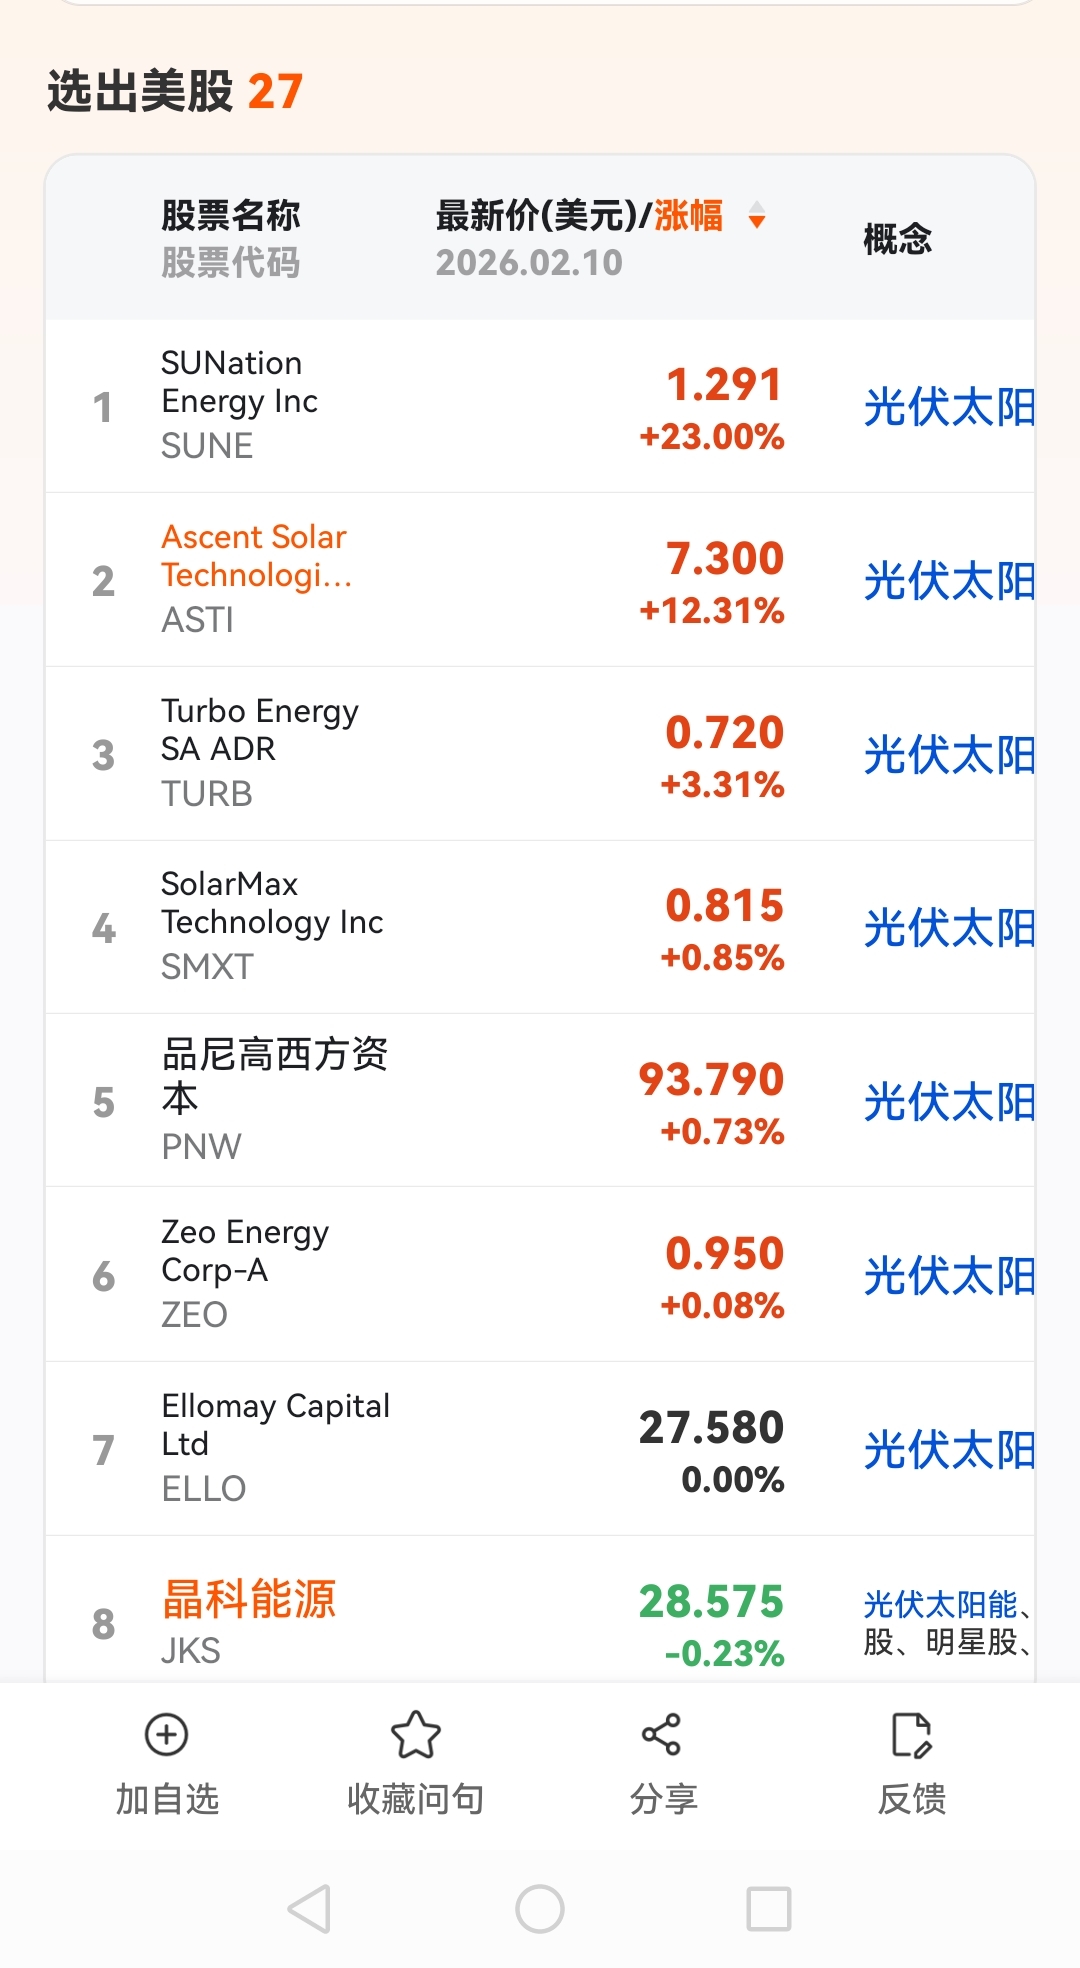The height and width of the screenshot is (1968, 1080).
Task: Open SolarMax Technology Inc entry
Action: (271, 925)
